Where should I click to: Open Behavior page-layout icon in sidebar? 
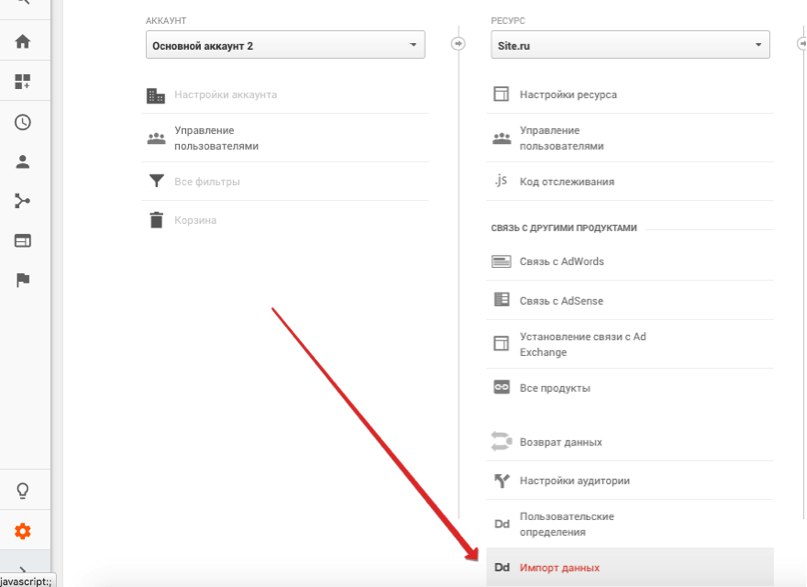(23, 241)
